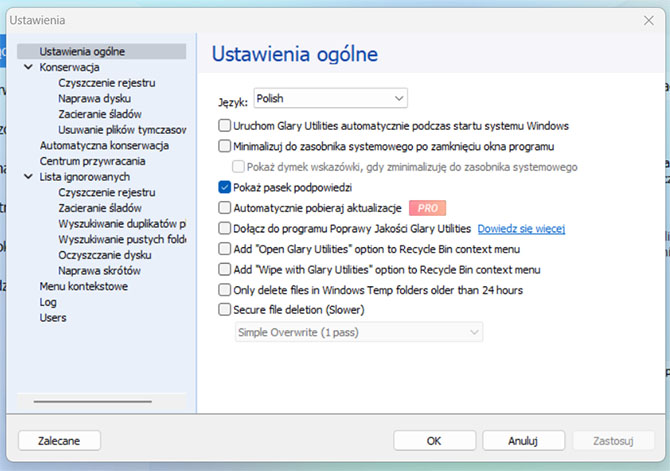Enable Minimalizuj do zasobnika systemowego checkbox

[225, 146]
